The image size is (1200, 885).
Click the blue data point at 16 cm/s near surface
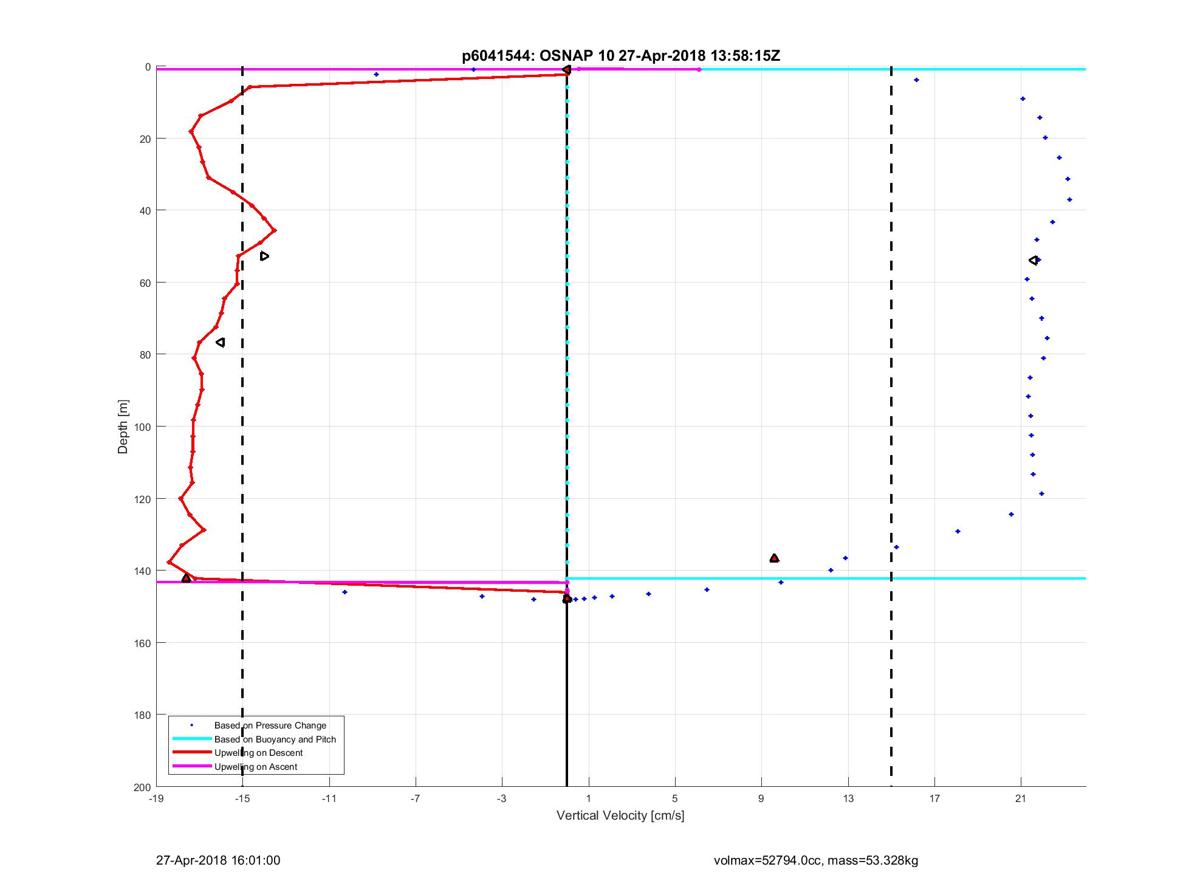[x=916, y=80]
